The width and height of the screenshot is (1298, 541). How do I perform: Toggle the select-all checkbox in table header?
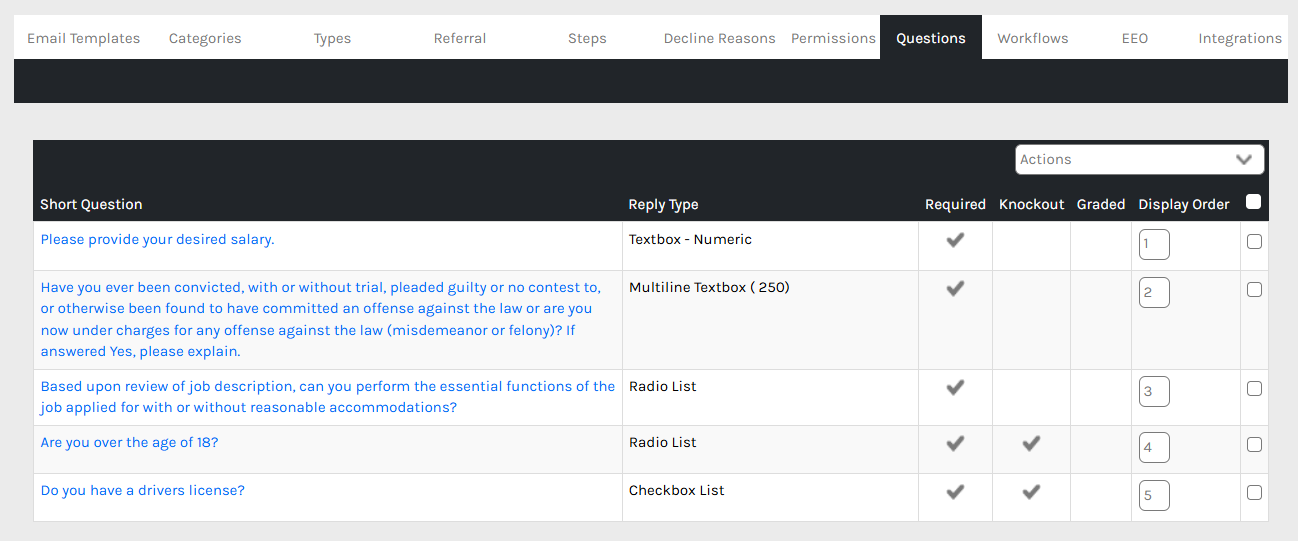1253,202
